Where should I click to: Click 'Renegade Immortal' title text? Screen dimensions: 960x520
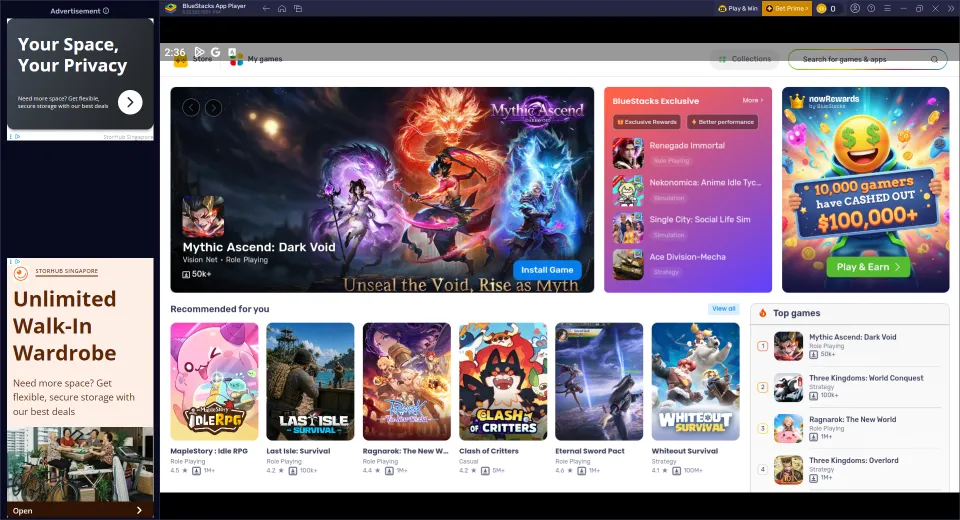(687, 146)
